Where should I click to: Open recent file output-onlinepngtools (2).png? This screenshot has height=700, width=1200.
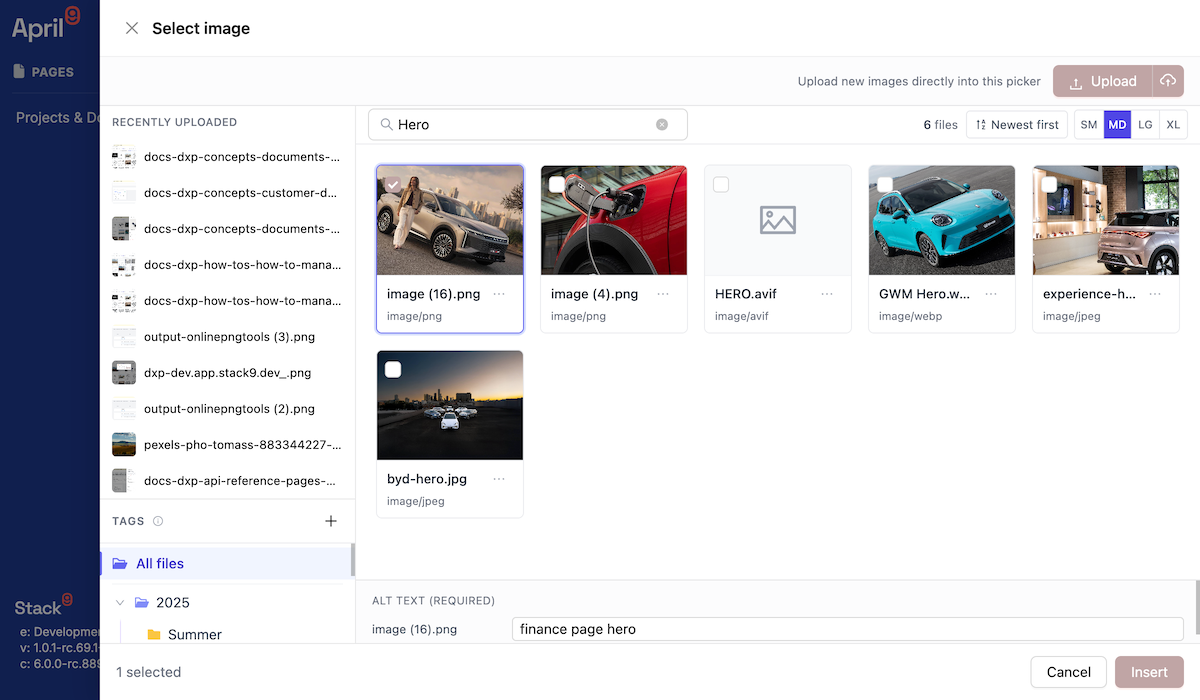[x=229, y=409]
